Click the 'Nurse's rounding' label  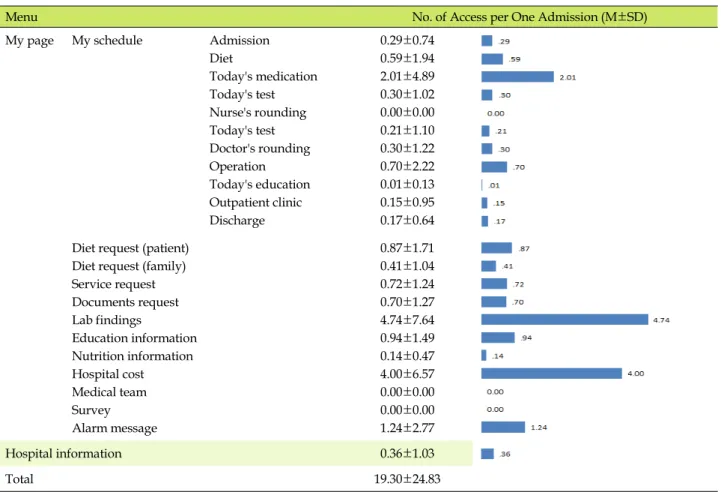point(258,113)
